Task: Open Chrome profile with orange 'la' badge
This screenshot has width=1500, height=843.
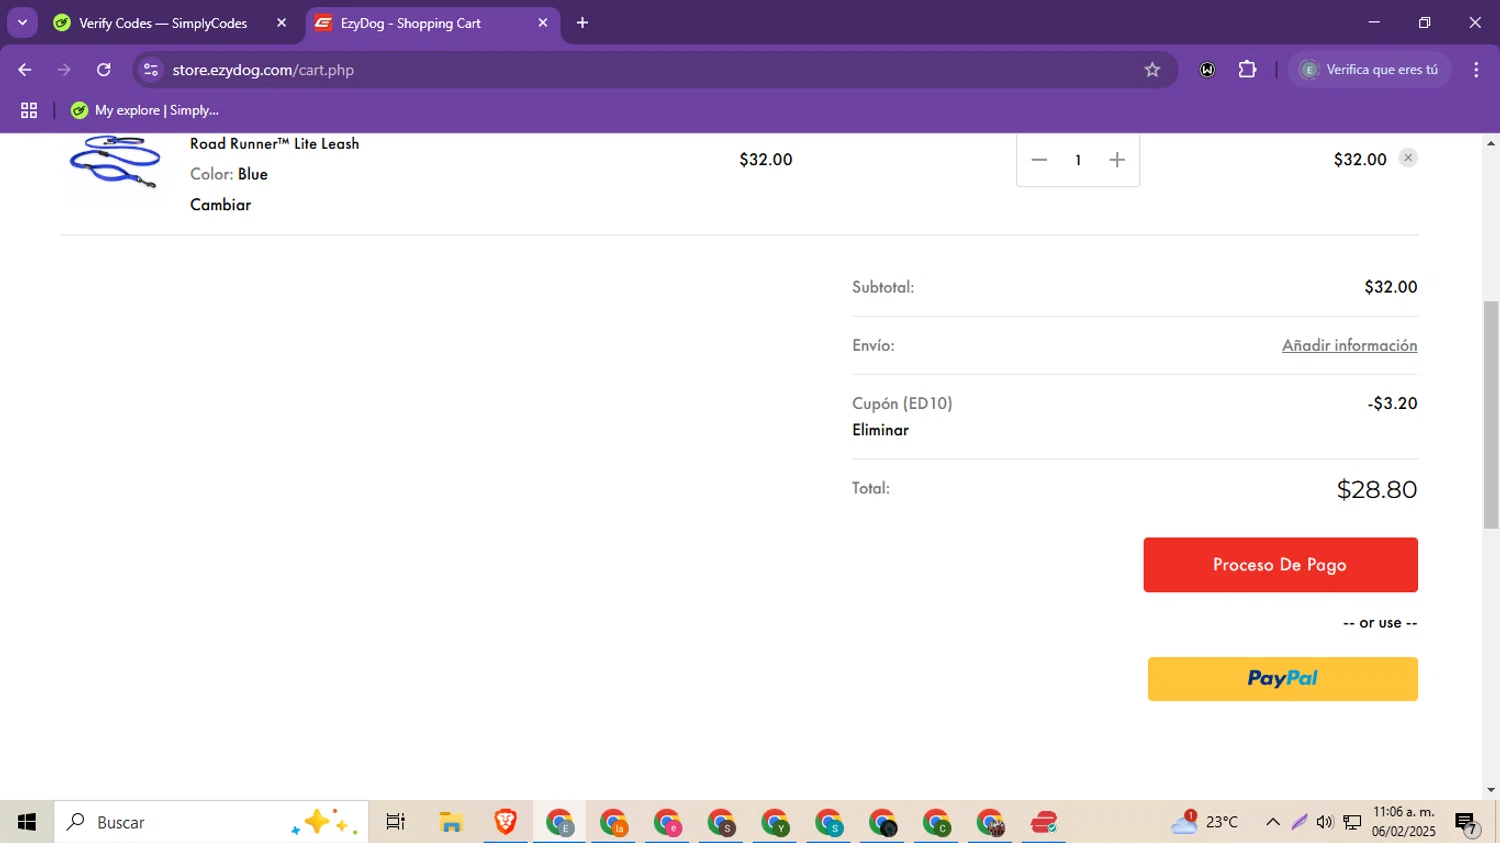Action: 613,822
